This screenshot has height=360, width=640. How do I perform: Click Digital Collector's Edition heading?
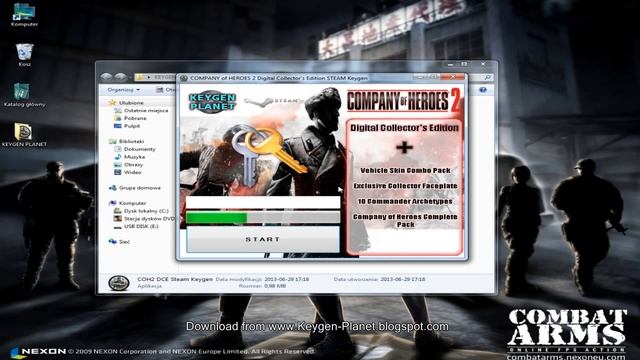404,128
